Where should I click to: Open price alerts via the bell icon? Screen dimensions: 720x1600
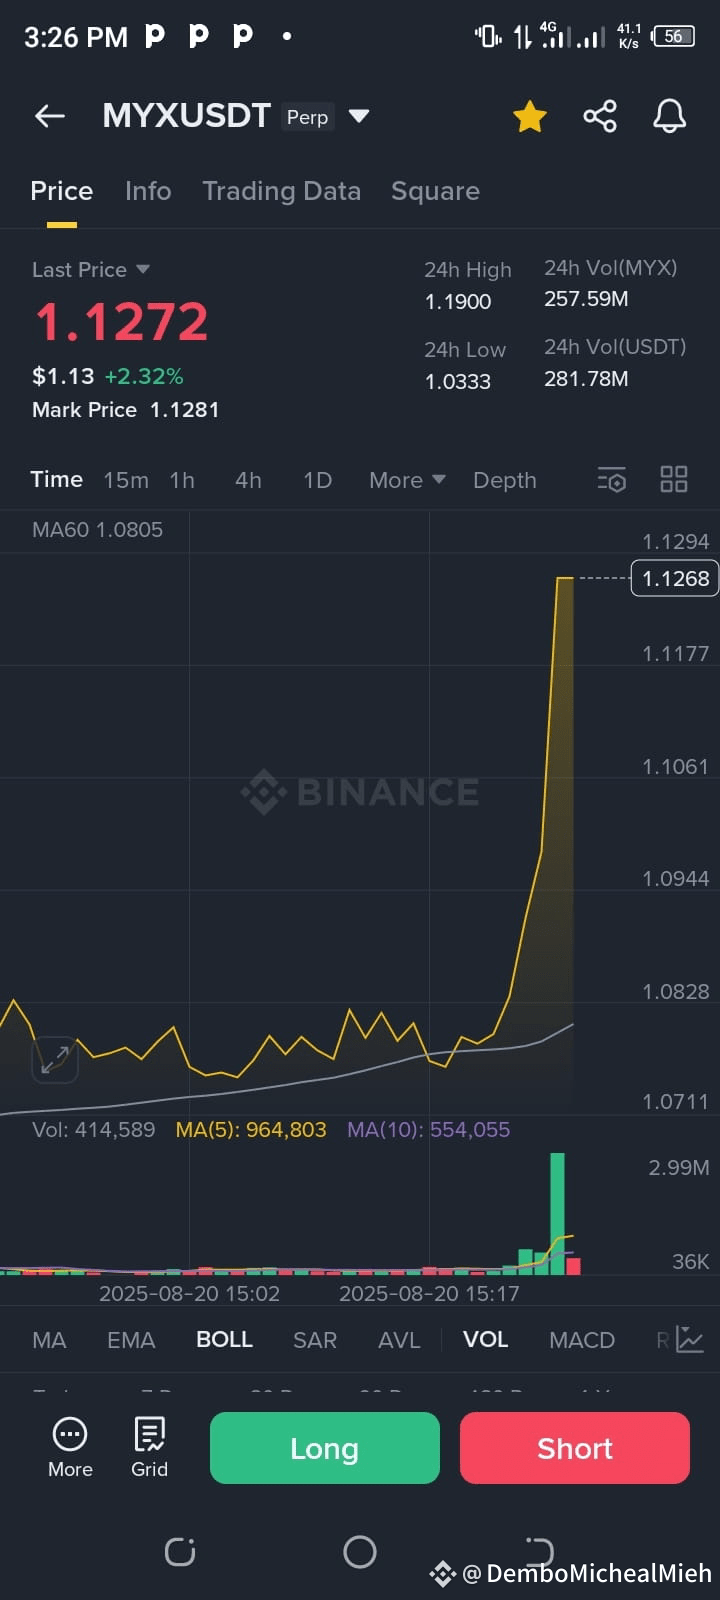pyautogui.click(x=668, y=115)
